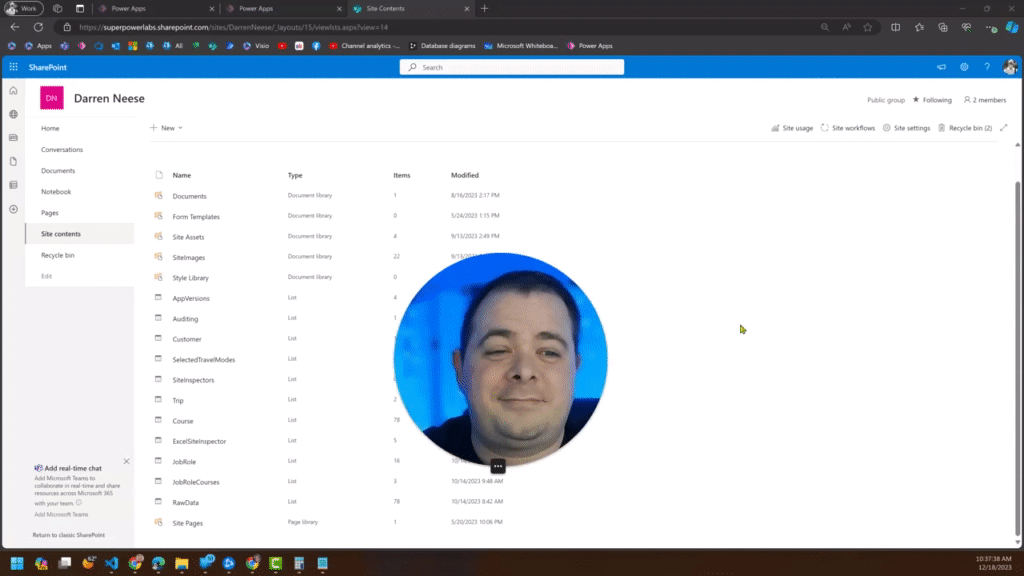View the 2 members list
The width and height of the screenshot is (1024, 576).
click(x=985, y=100)
